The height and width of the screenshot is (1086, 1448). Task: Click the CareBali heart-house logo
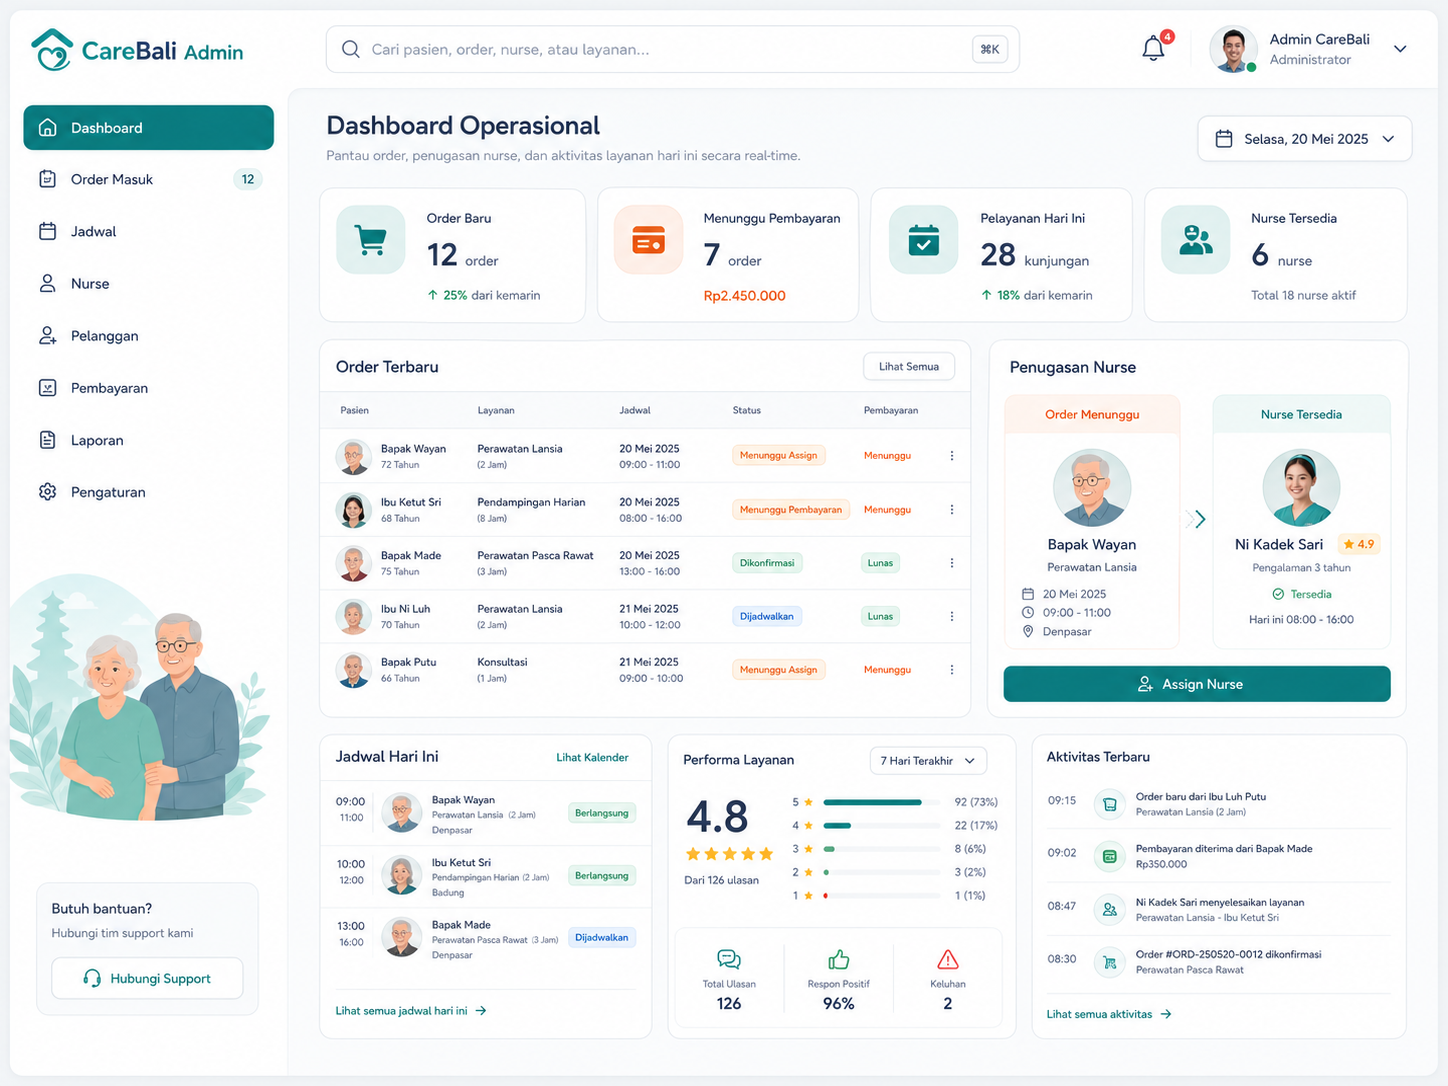click(x=52, y=49)
